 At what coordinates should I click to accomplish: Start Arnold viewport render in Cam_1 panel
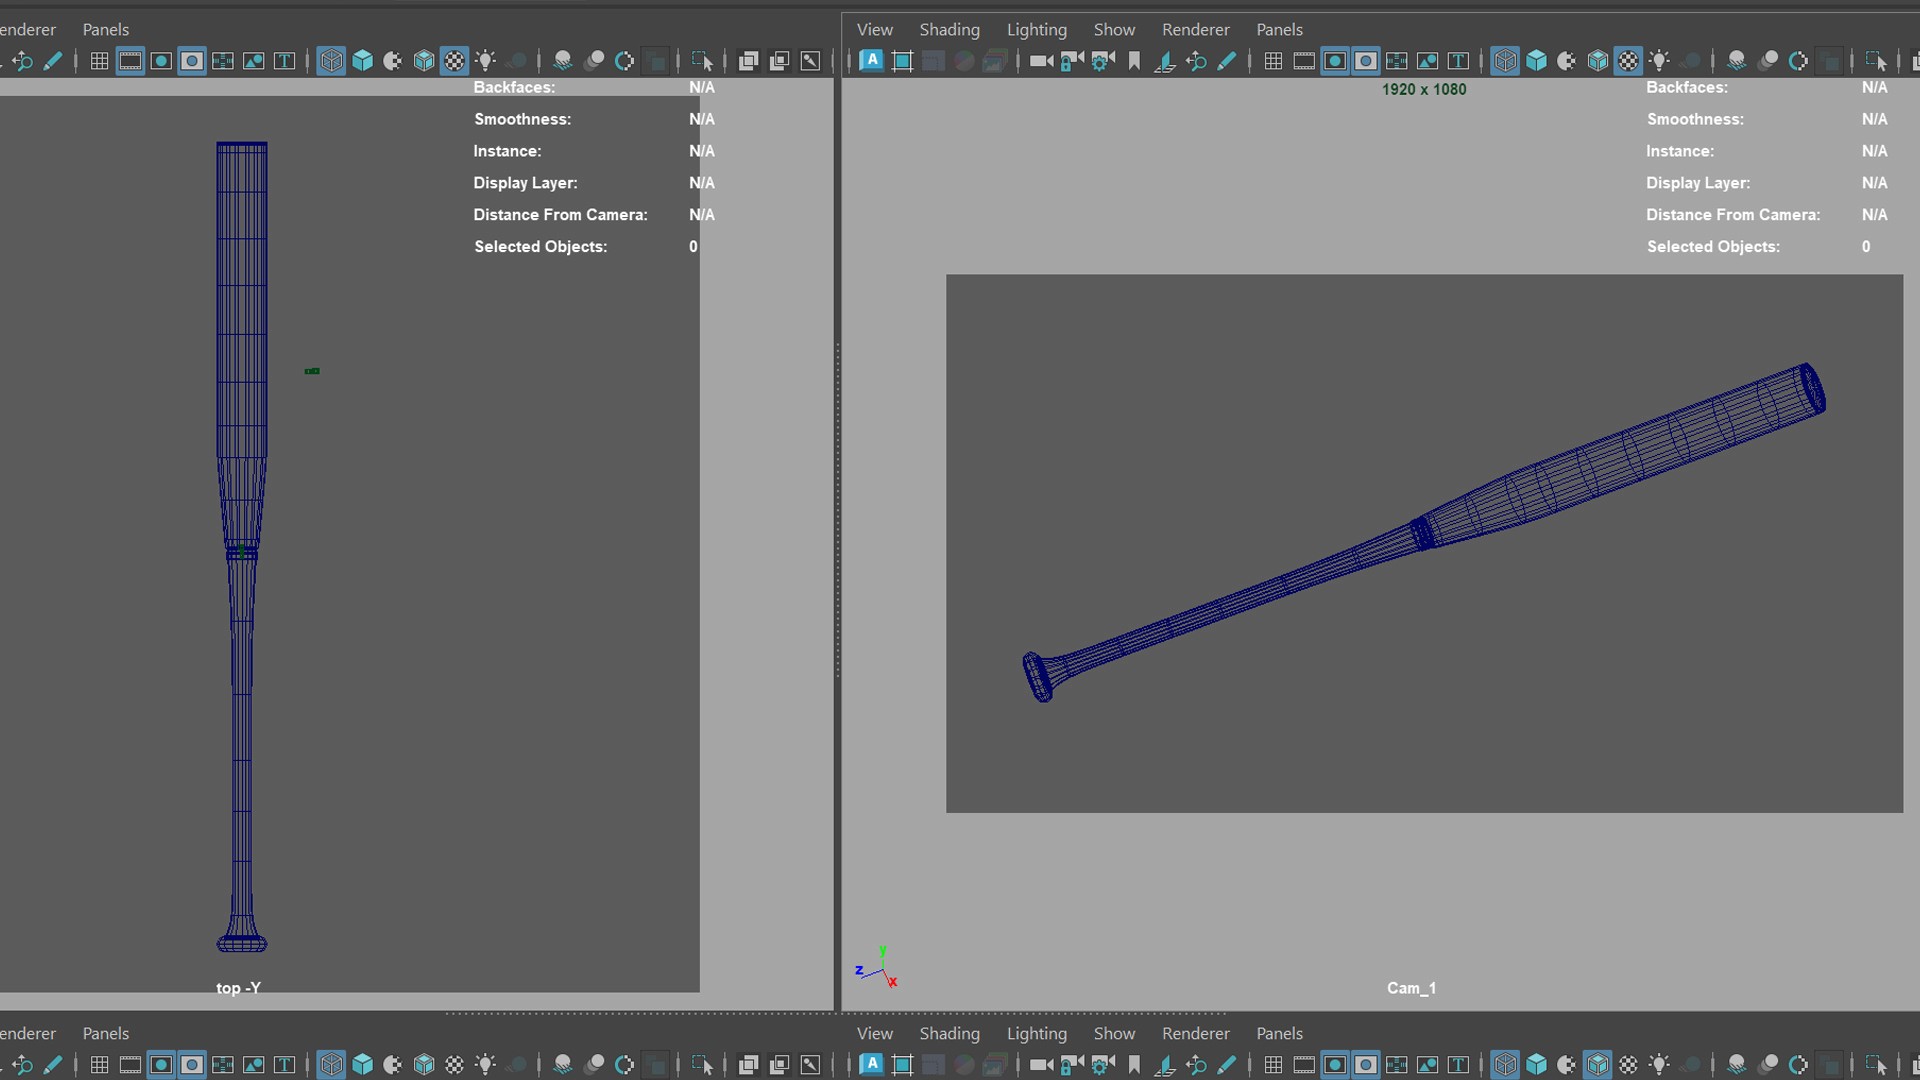pos(872,61)
